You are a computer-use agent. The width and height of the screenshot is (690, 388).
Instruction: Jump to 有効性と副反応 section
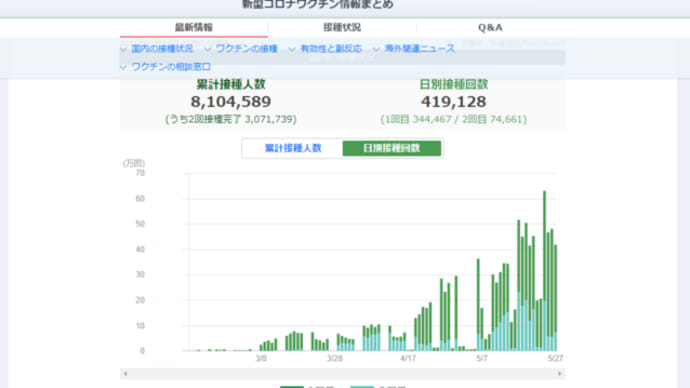(x=331, y=49)
